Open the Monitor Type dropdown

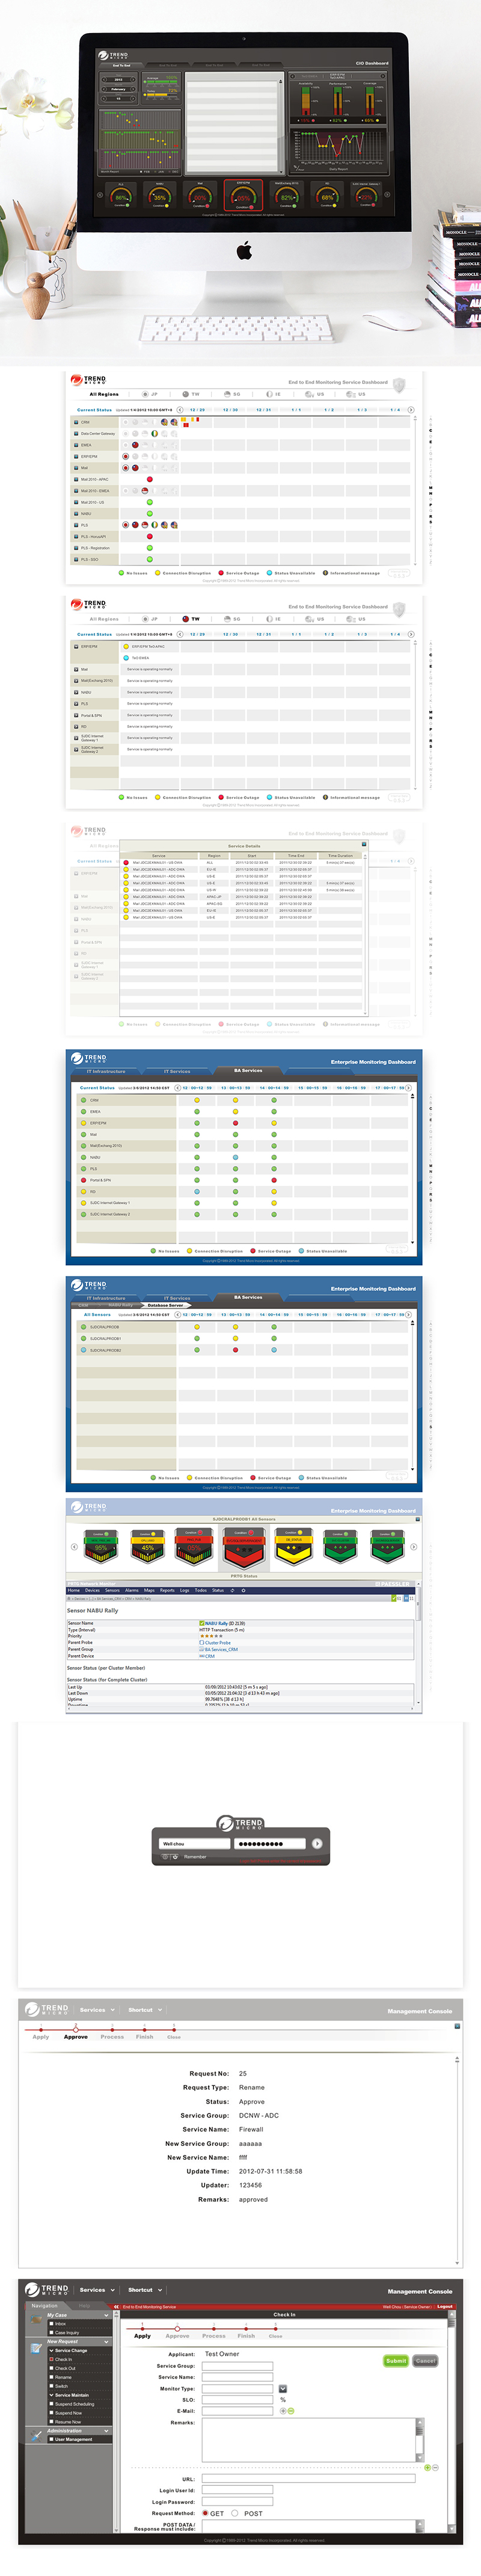[282, 2388]
